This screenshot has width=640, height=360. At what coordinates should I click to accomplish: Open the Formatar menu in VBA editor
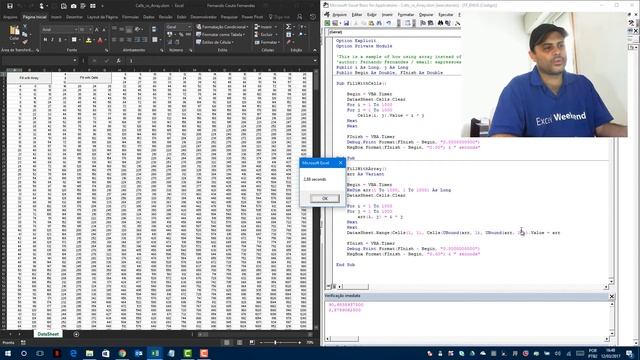point(406,15)
